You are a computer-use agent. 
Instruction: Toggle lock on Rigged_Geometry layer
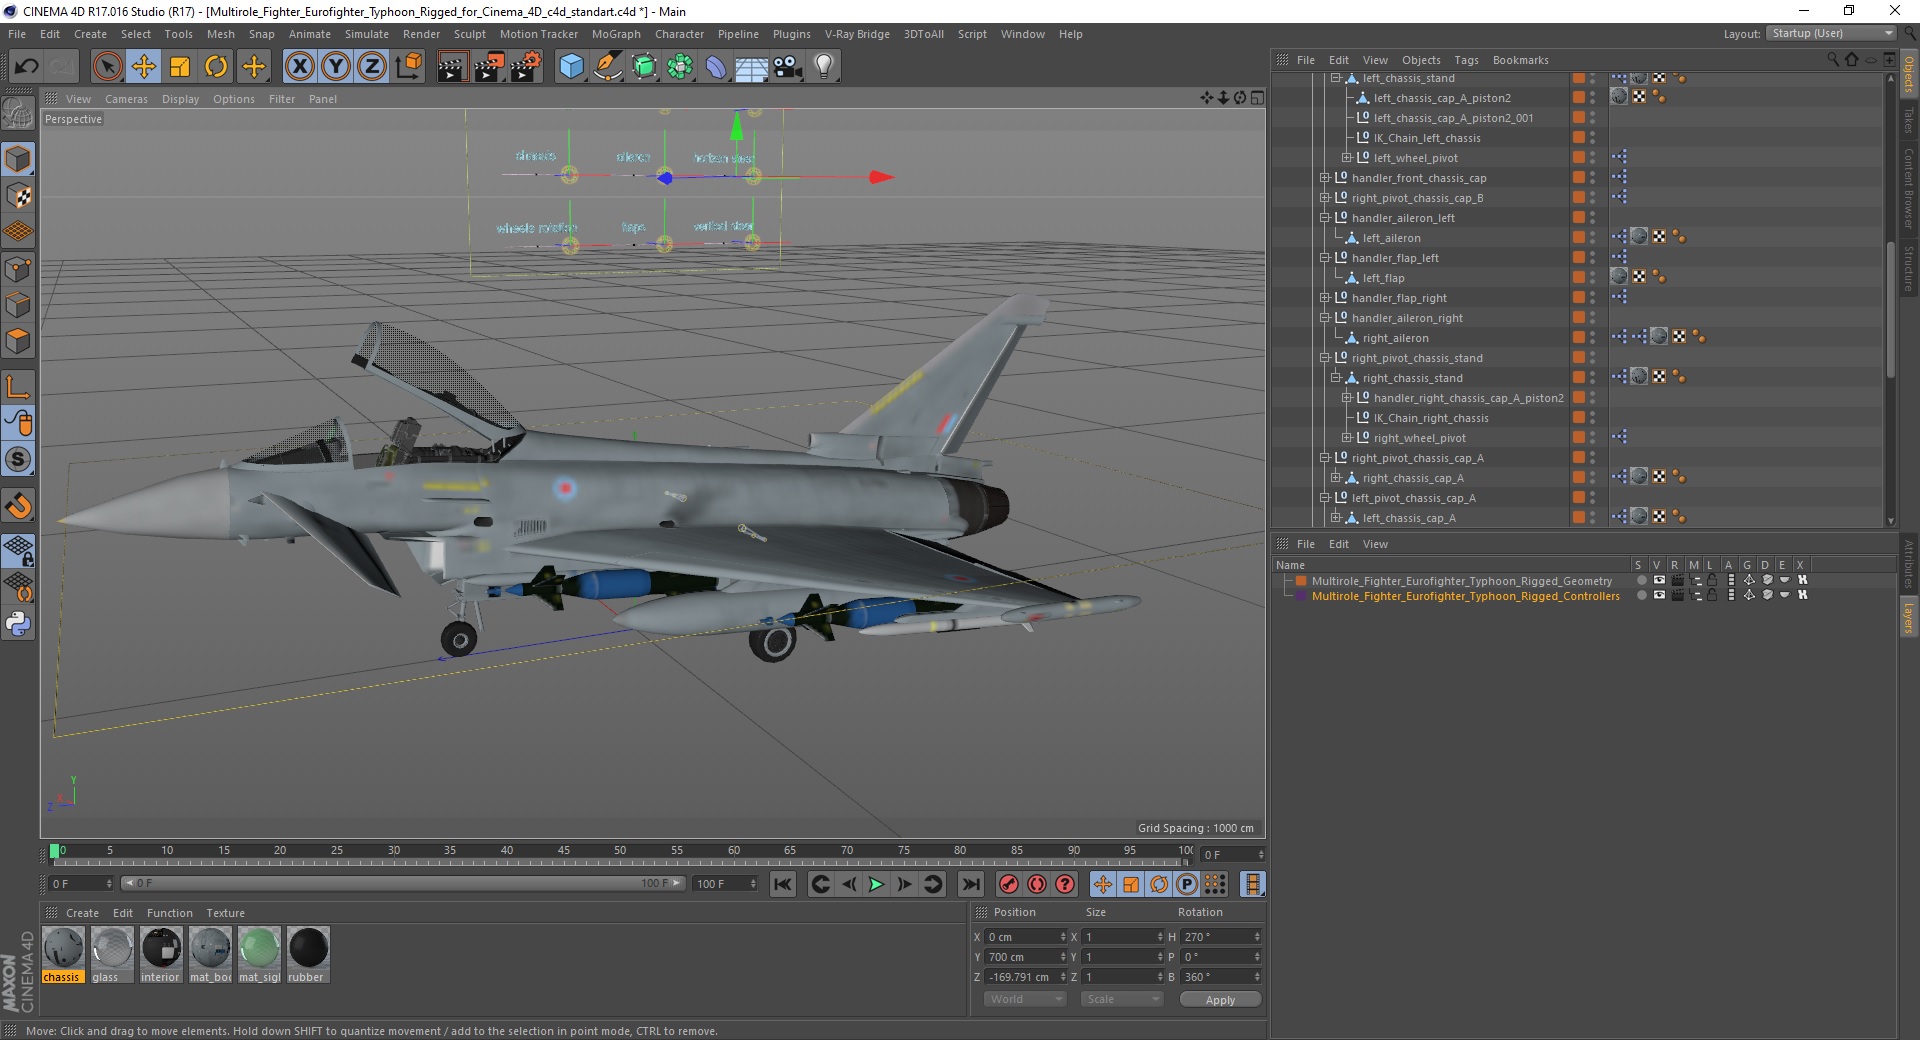coord(1712,580)
